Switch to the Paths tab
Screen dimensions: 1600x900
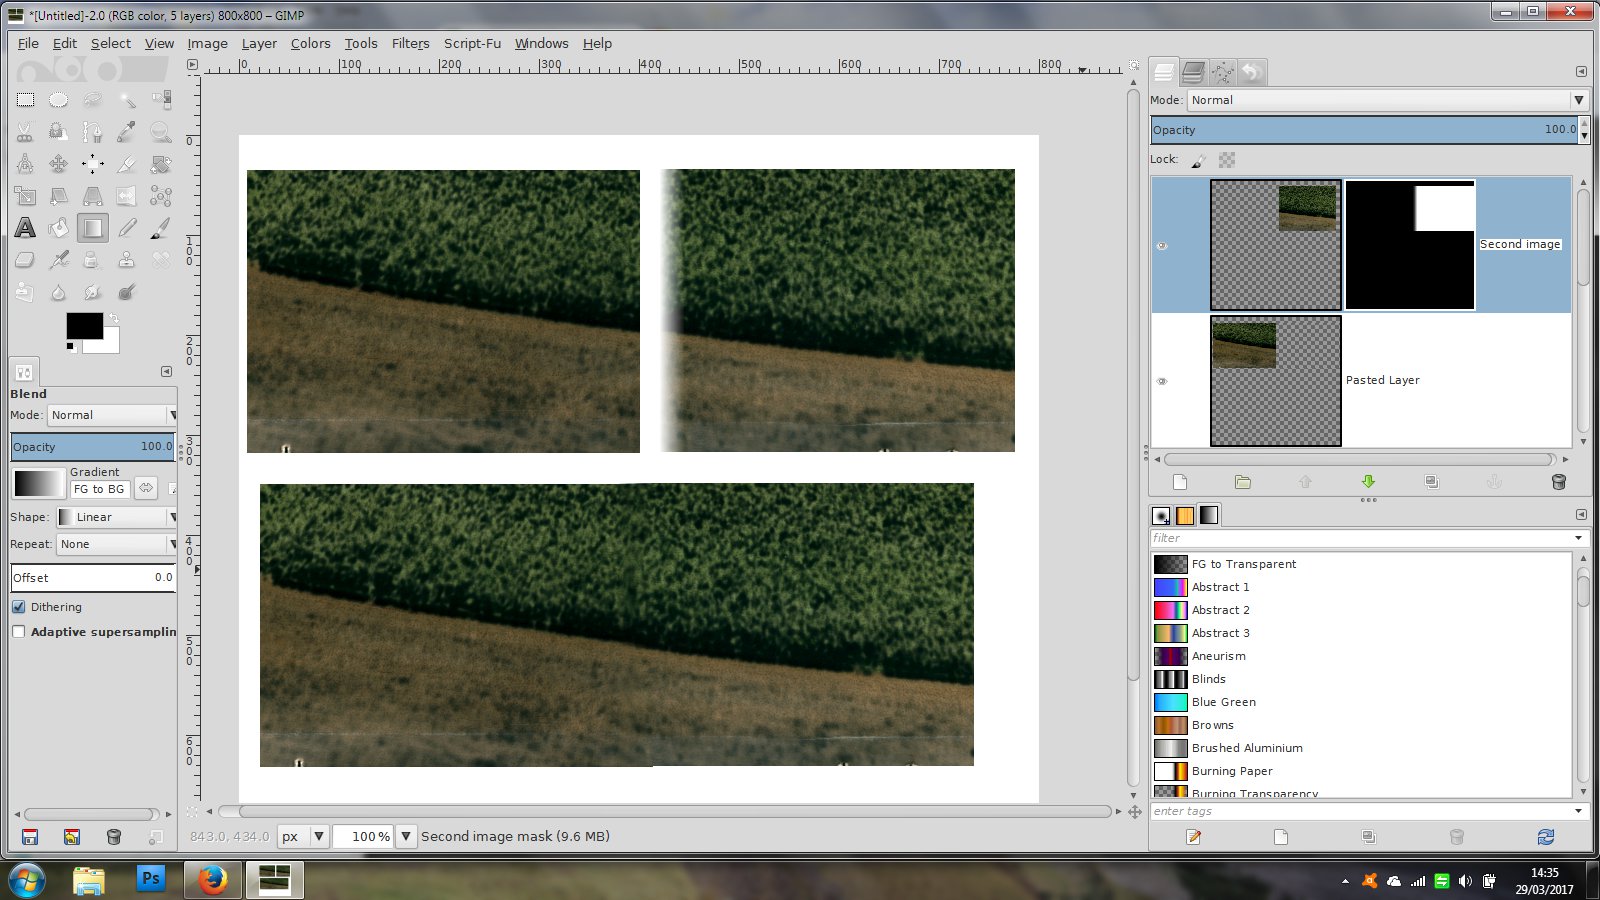1222,72
